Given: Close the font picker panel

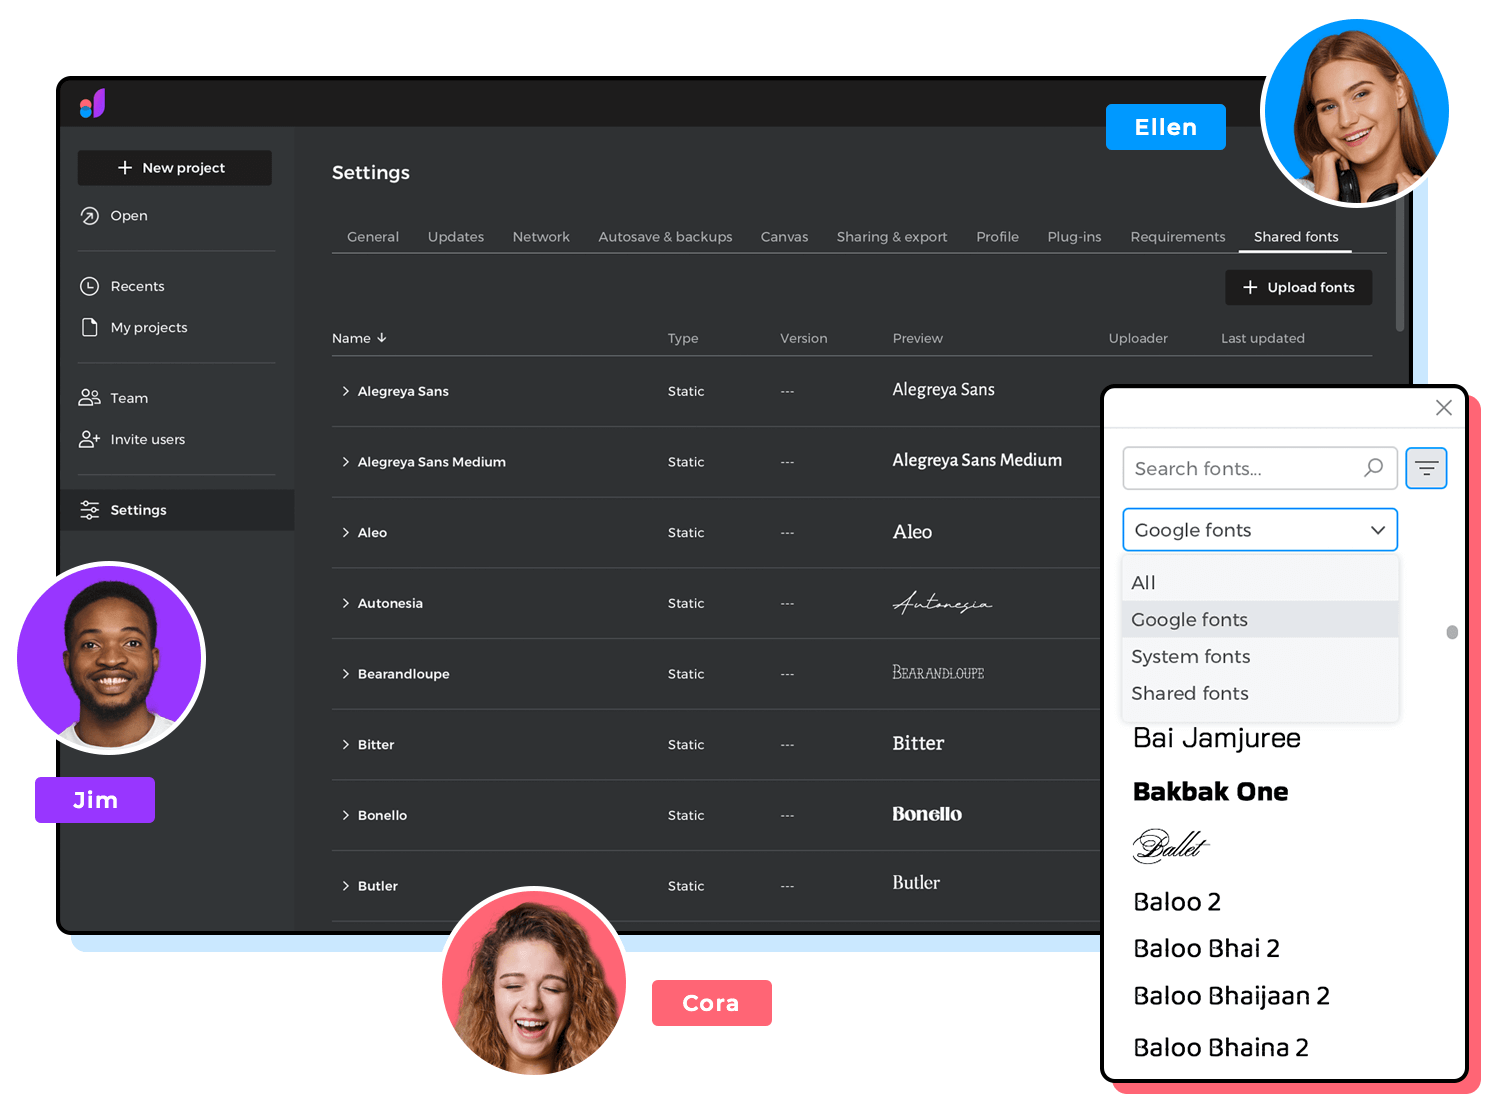Looking at the screenshot, I should coord(1443,407).
